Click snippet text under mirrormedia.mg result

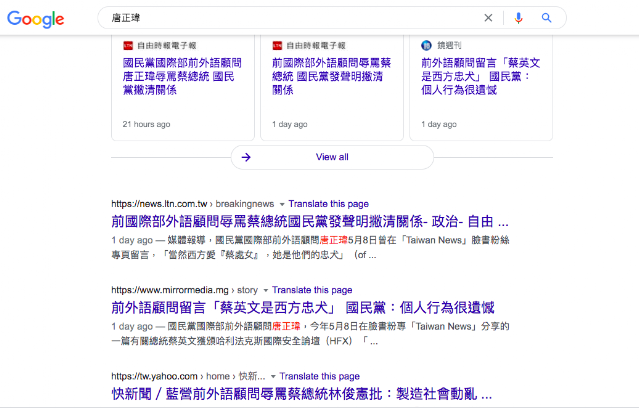coord(310,334)
